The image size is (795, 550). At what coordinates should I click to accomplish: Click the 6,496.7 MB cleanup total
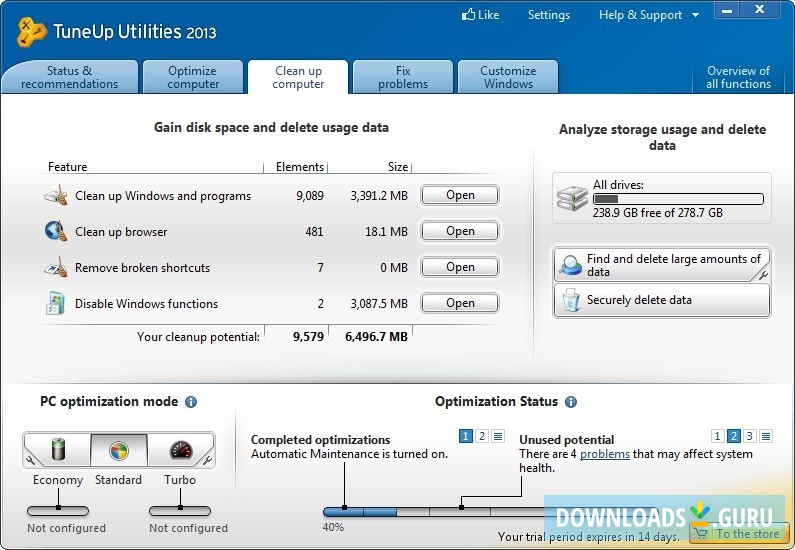[376, 337]
